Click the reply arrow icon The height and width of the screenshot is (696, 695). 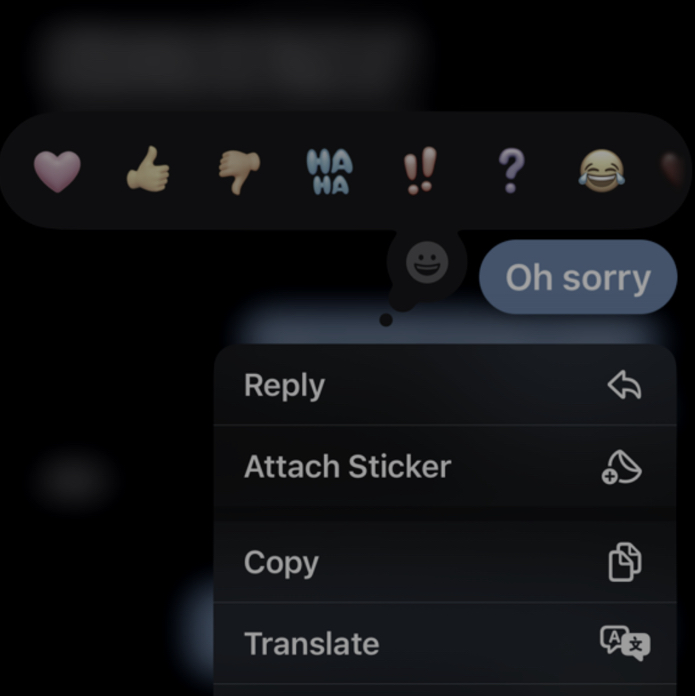(x=624, y=385)
